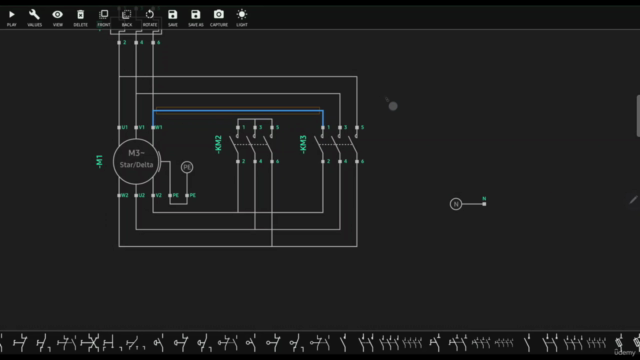Click the -KM2 contactor label
The width and height of the screenshot is (640, 360).
(218, 144)
